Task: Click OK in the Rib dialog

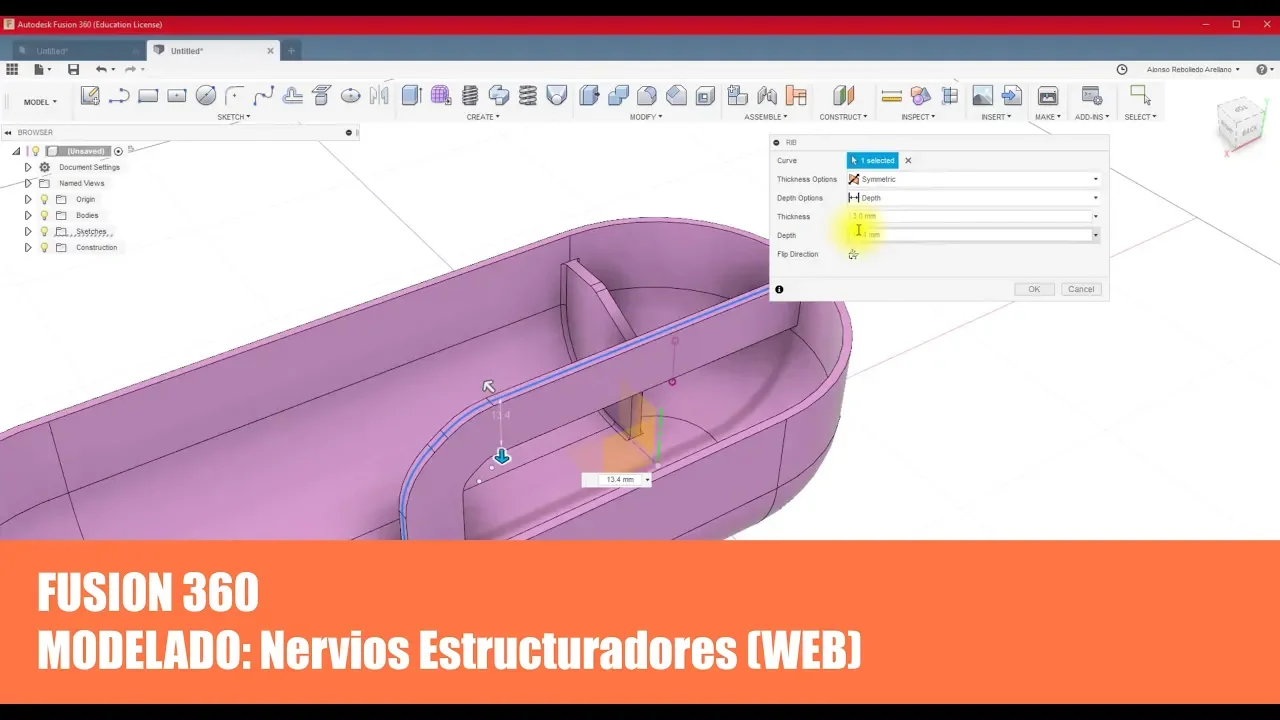Action: coord(1034,289)
